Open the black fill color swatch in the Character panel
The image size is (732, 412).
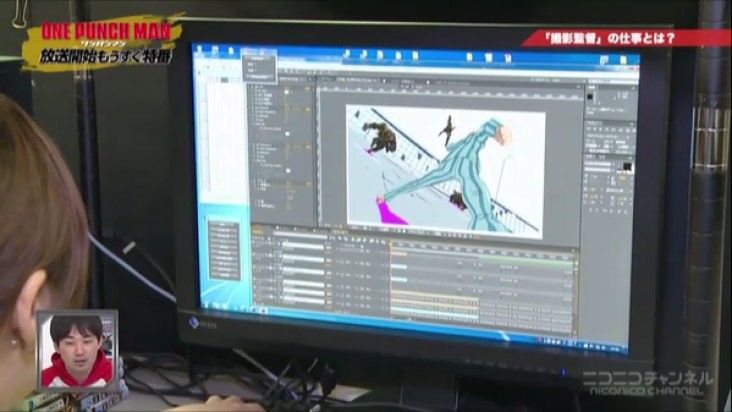[x=627, y=167]
